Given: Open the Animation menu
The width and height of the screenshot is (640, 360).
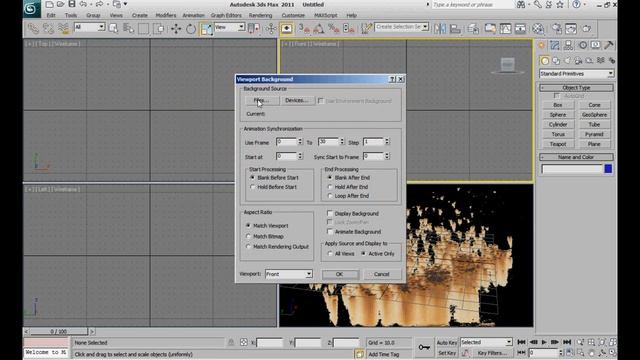Looking at the screenshot, I should pos(193,16).
